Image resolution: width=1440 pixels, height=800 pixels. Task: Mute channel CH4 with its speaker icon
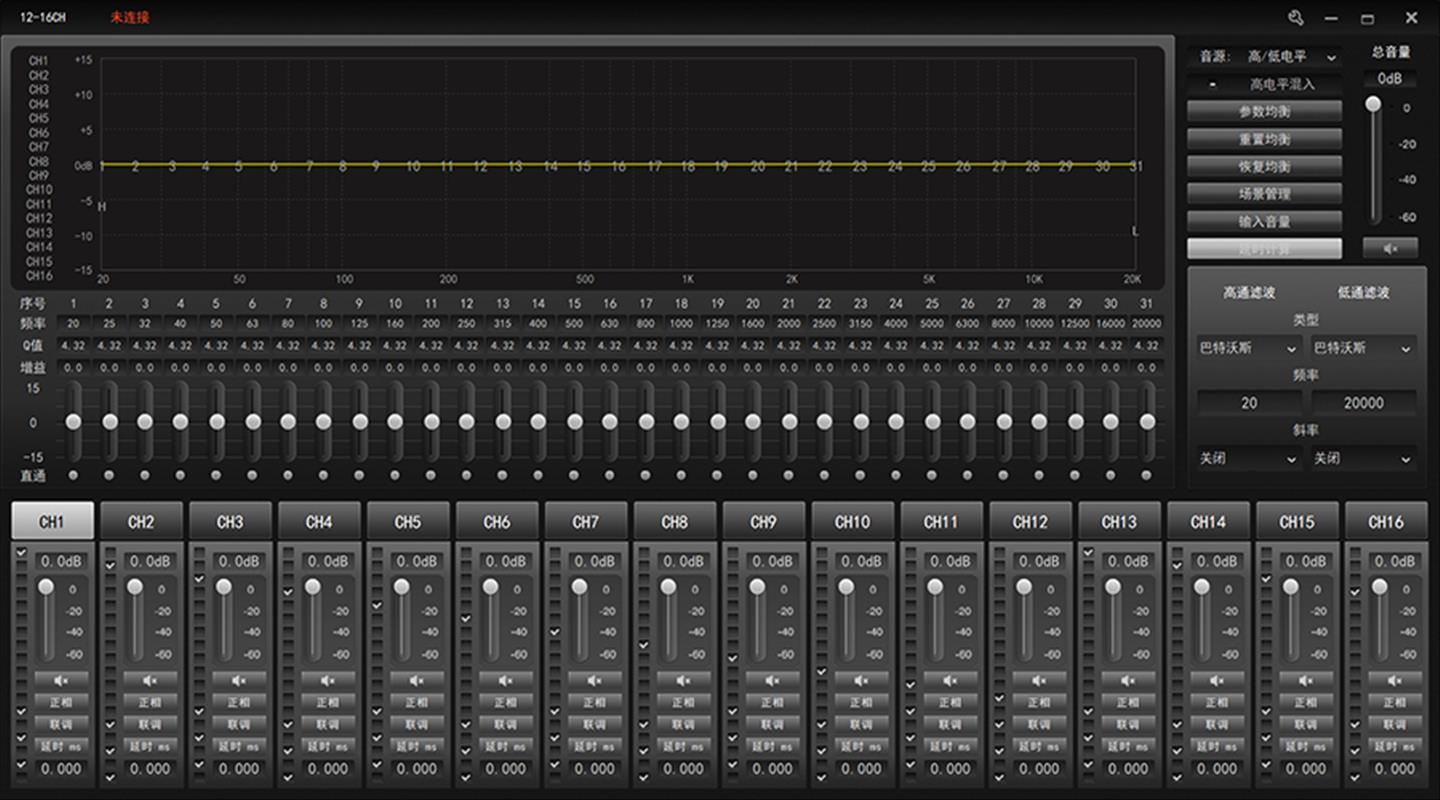327,680
